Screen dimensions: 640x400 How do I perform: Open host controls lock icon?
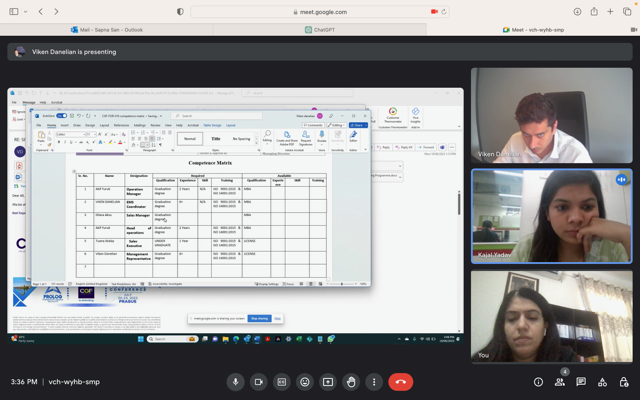coord(623,382)
